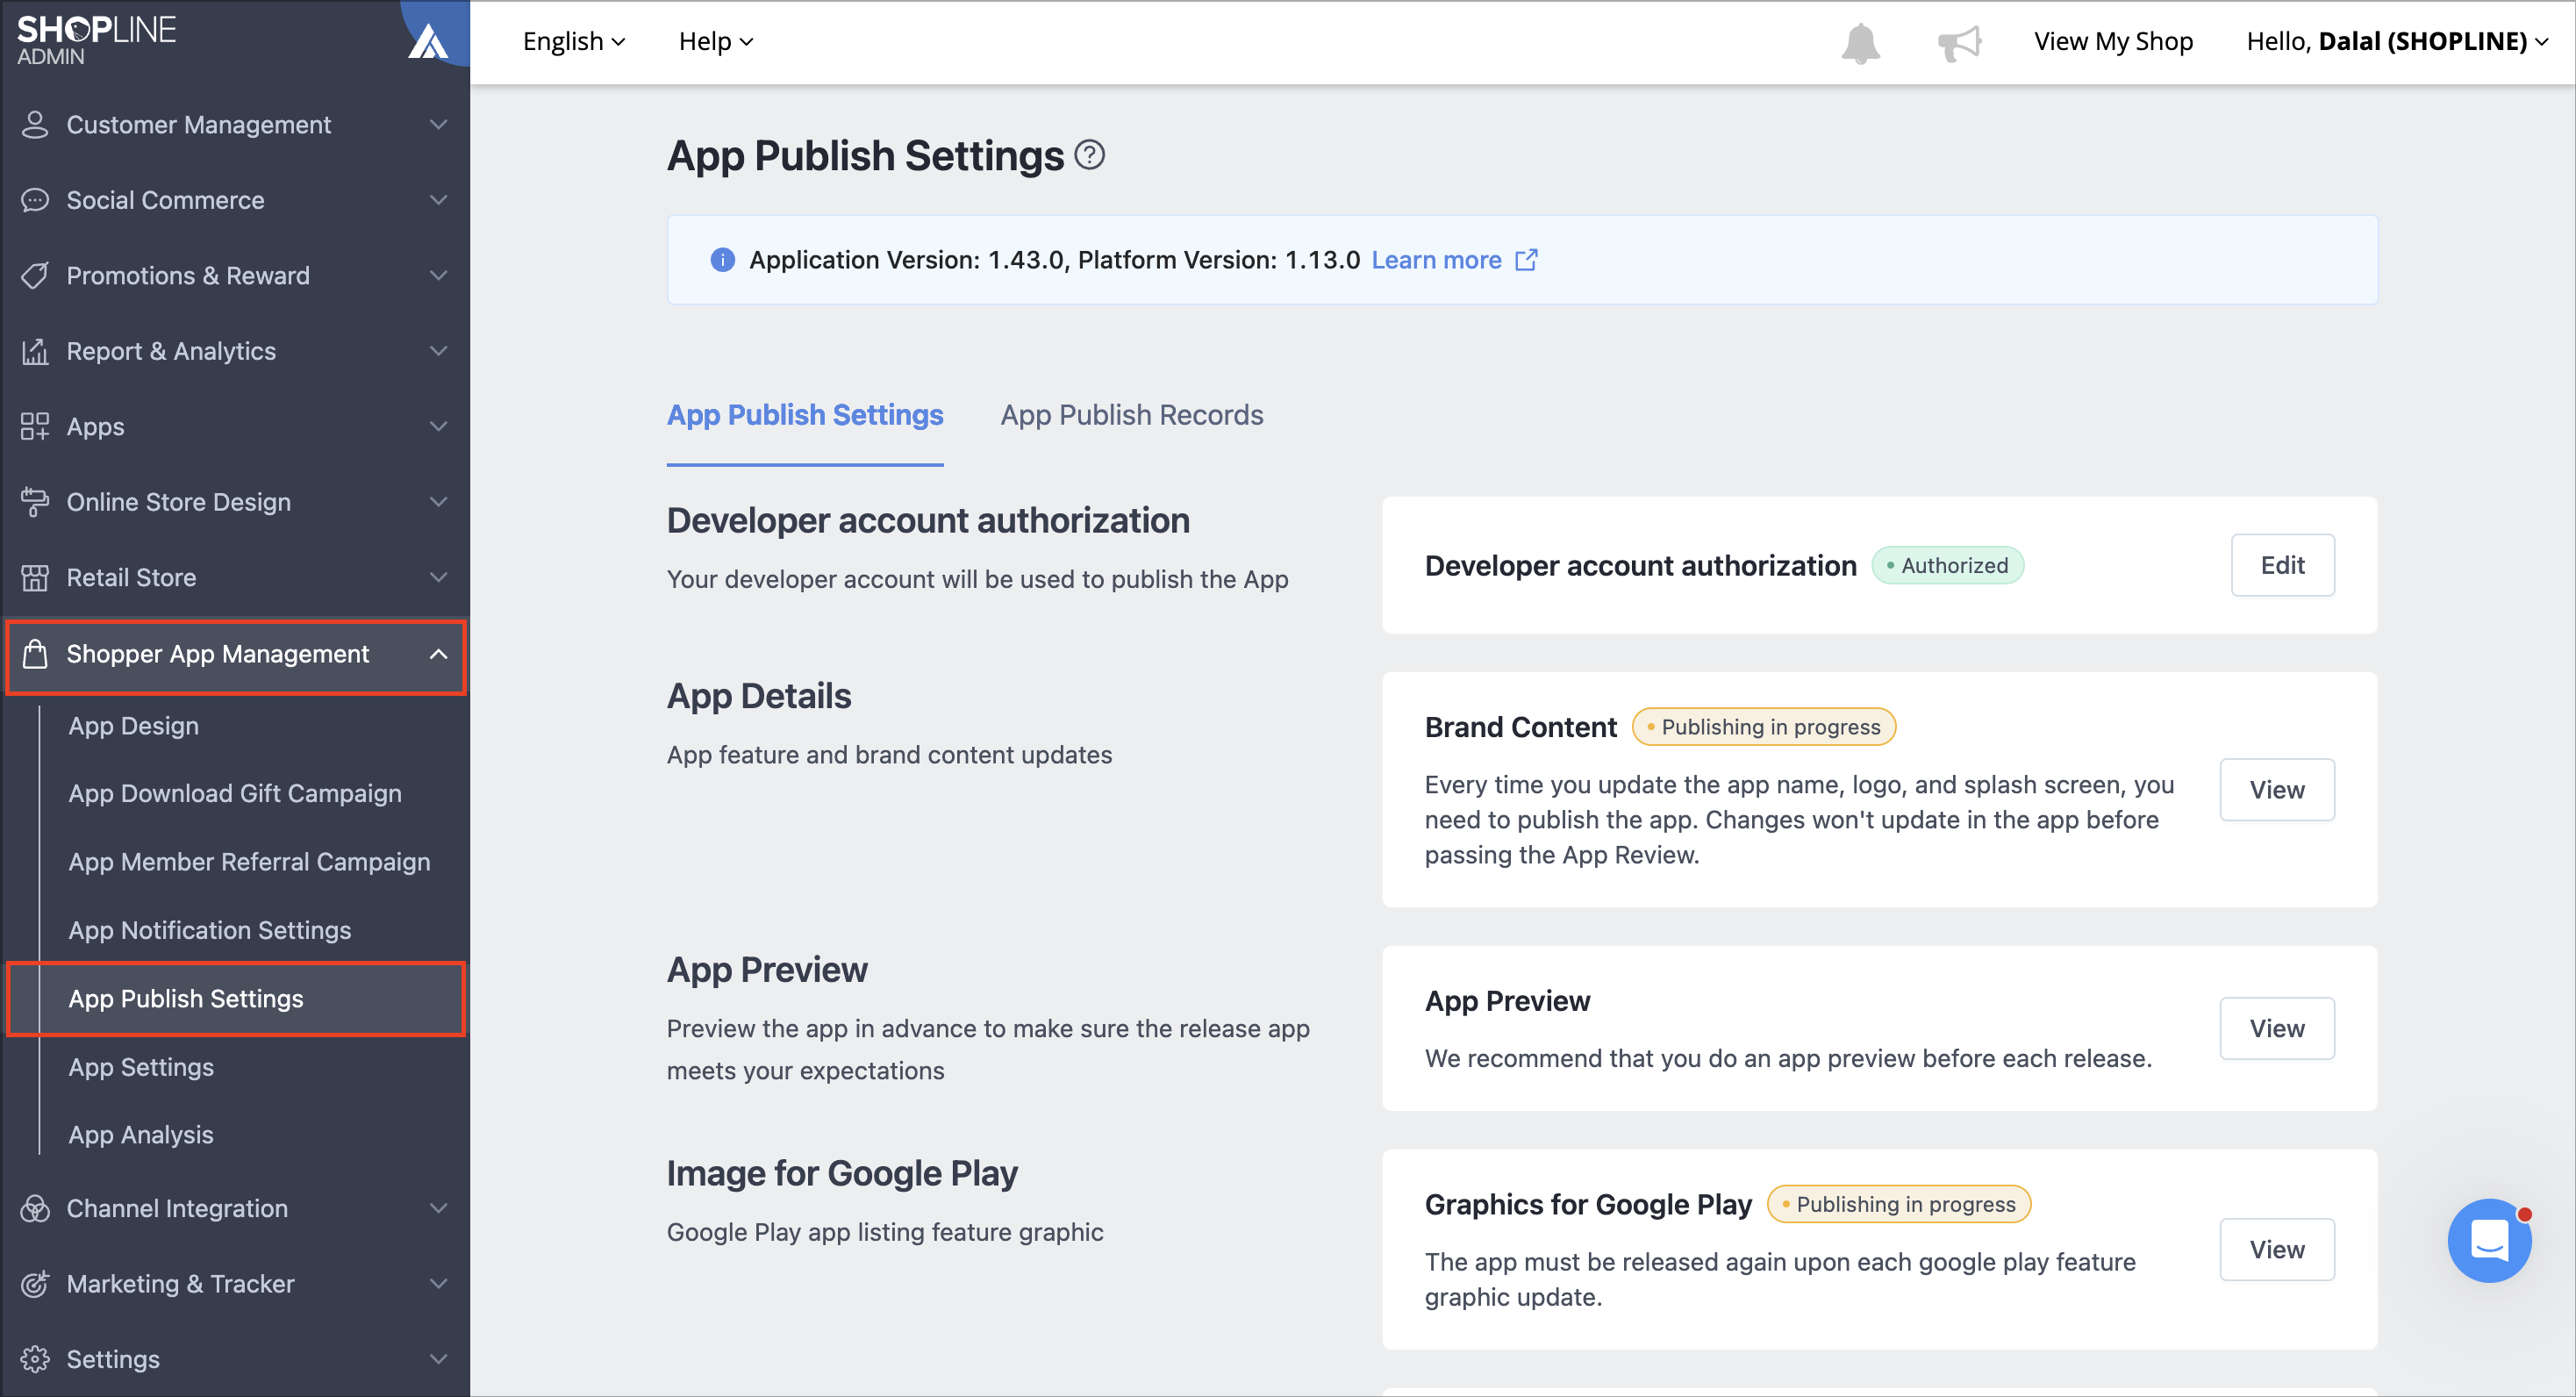
Task: Click the Settings gear icon in sidebar
Action: point(35,1359)
